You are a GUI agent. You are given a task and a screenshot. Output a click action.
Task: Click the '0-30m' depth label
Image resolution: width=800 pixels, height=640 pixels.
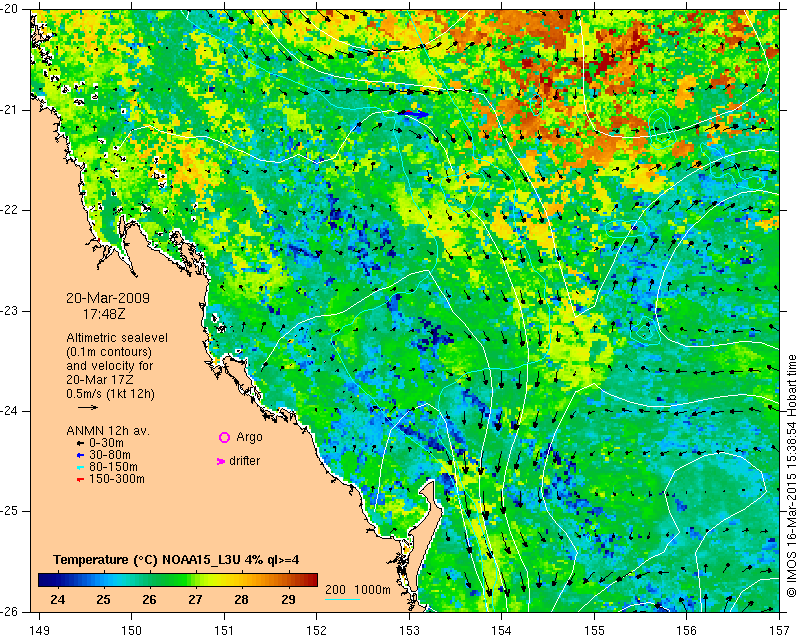tap(106, 443)
